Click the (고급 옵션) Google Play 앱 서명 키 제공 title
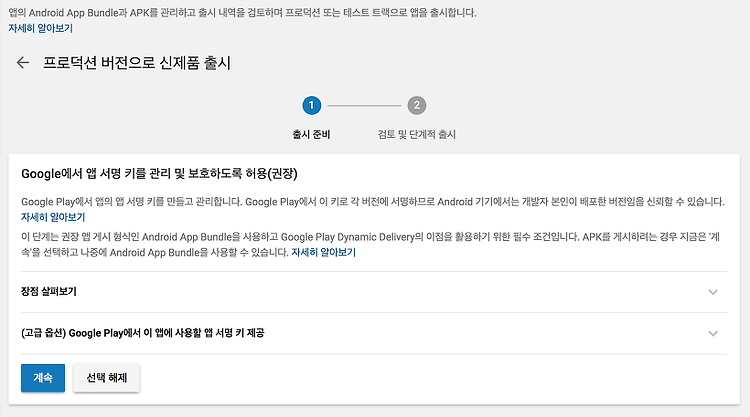This screenshot has height=417, width=750. click(x=143, y=333)
